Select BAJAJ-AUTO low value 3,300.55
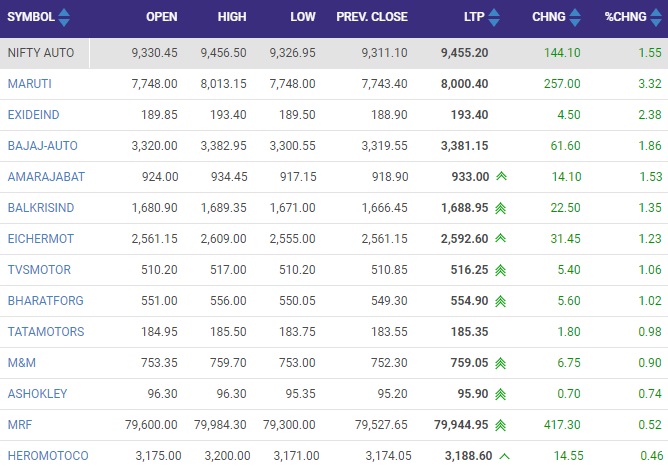 pos(293,146)
